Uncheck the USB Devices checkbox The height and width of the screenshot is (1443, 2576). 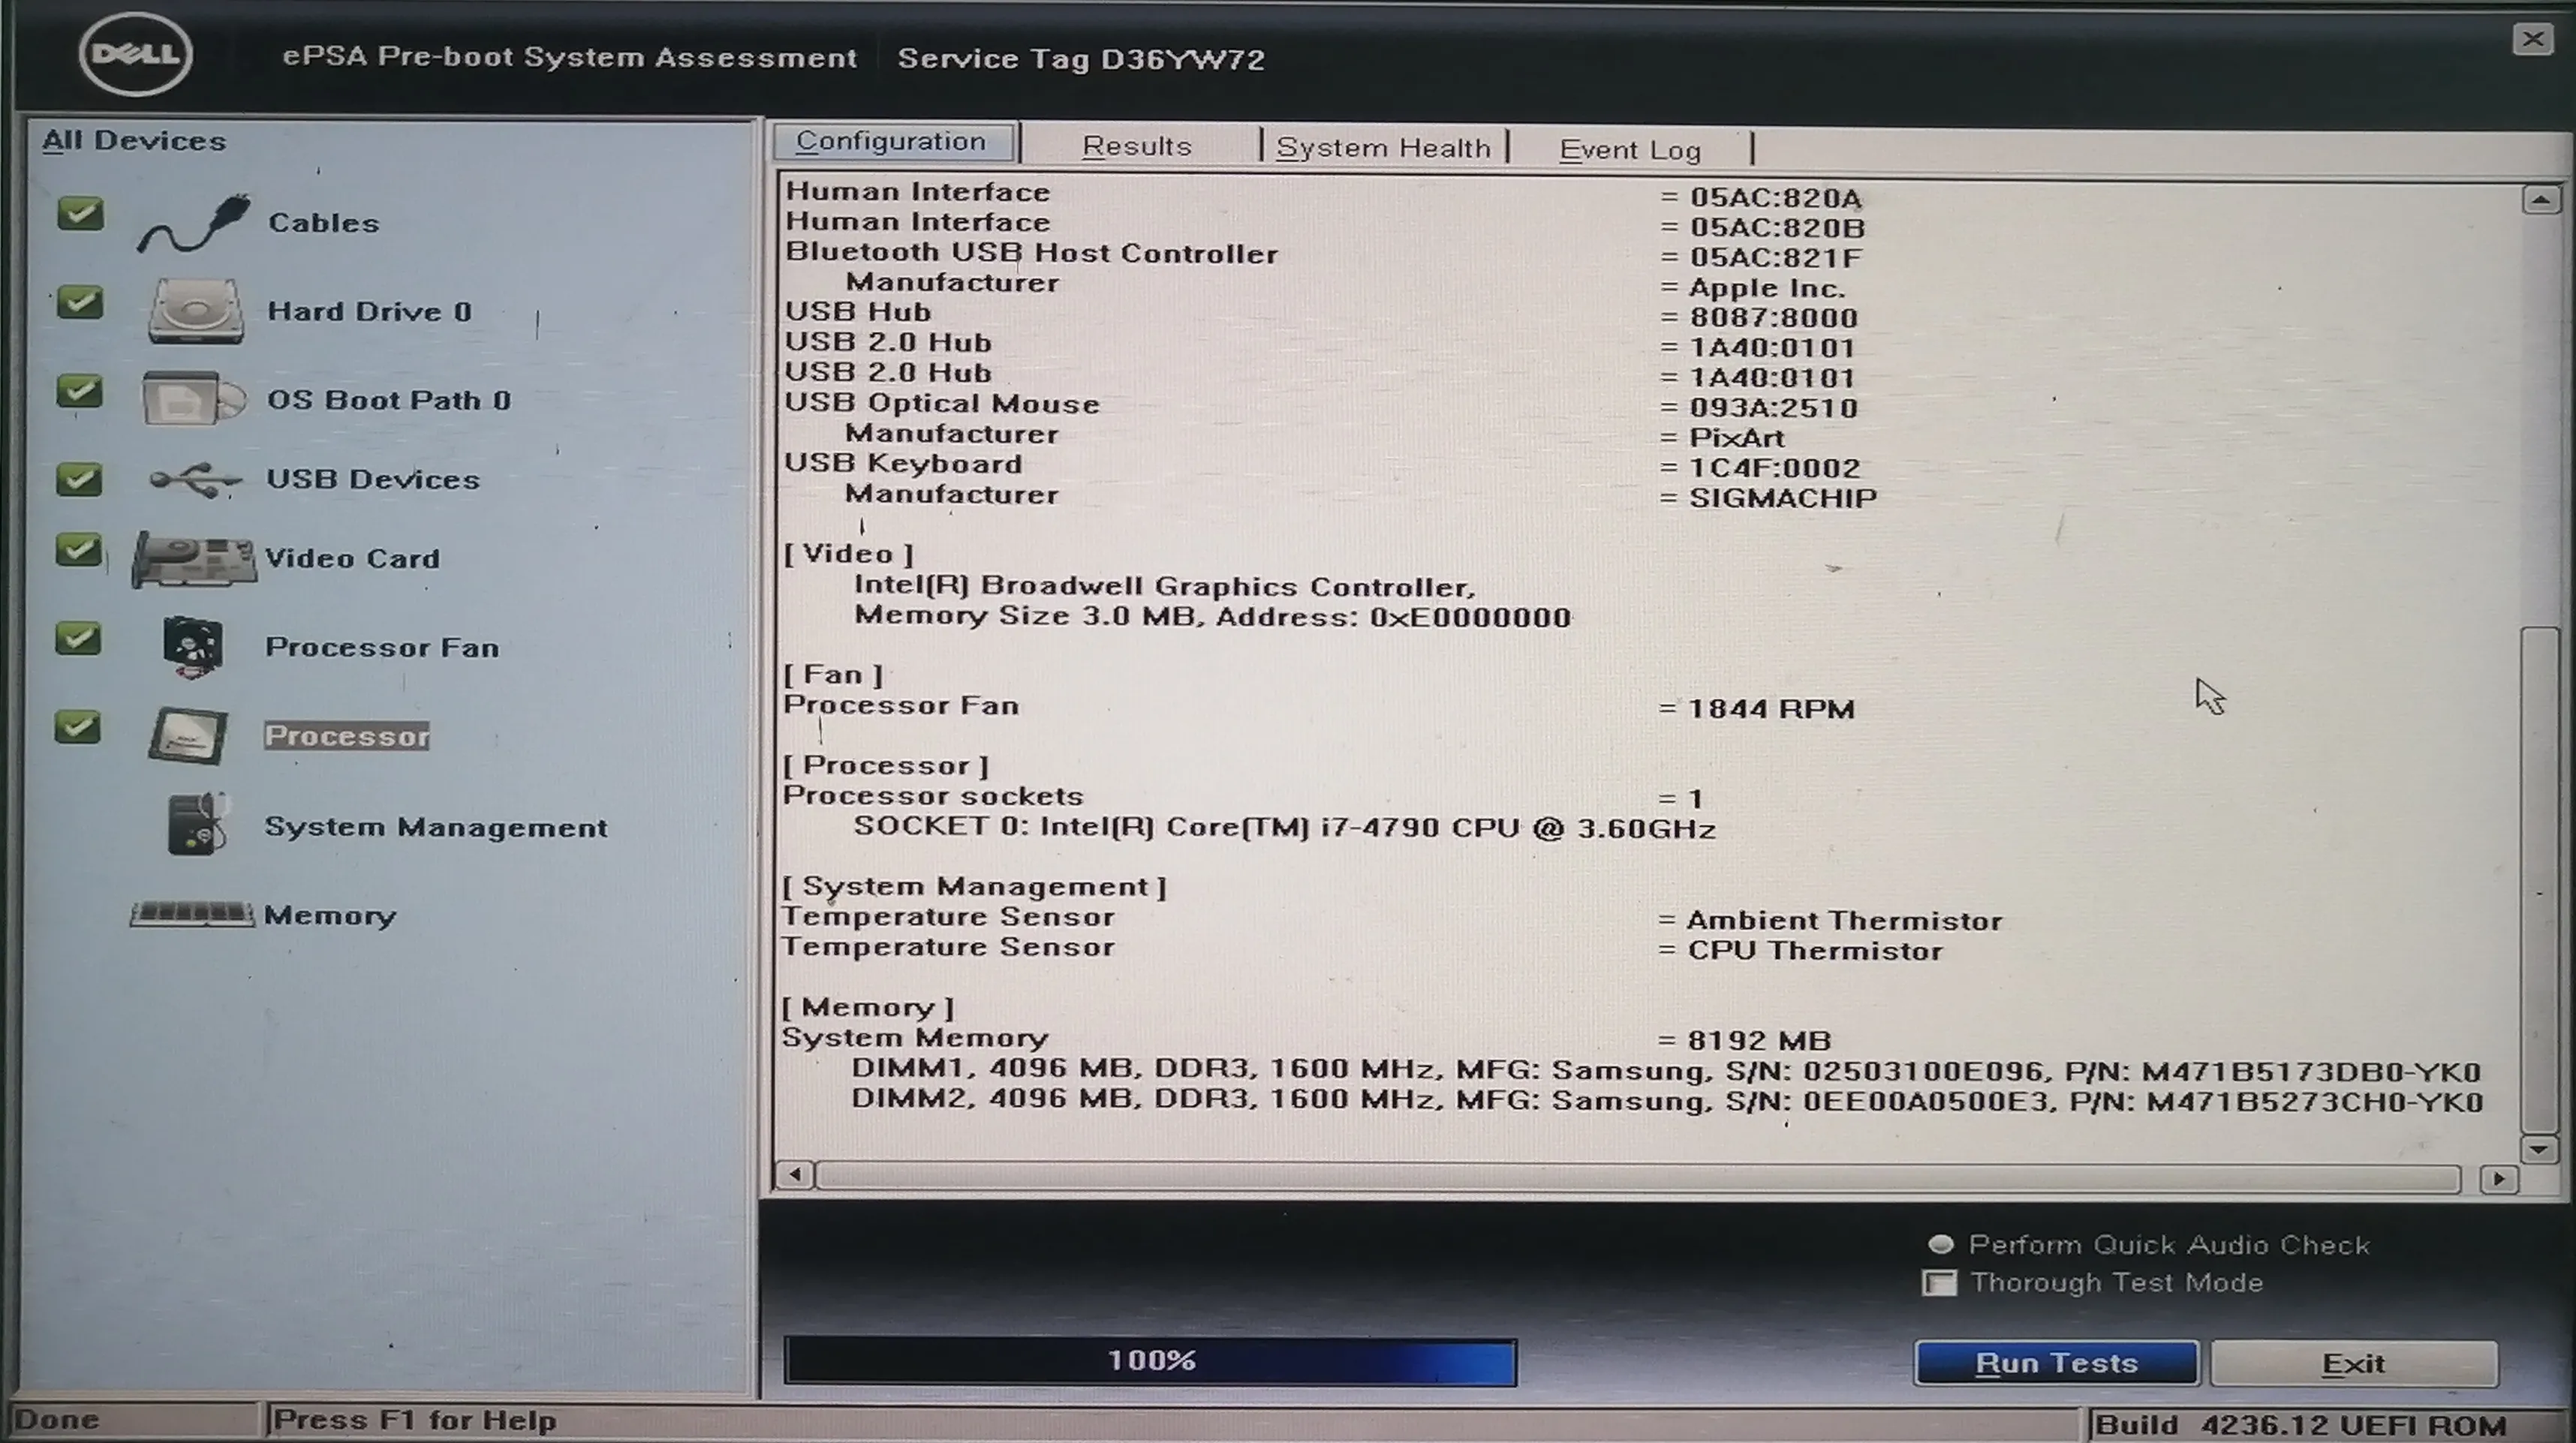pyautogui.click(x=79, y=479)
